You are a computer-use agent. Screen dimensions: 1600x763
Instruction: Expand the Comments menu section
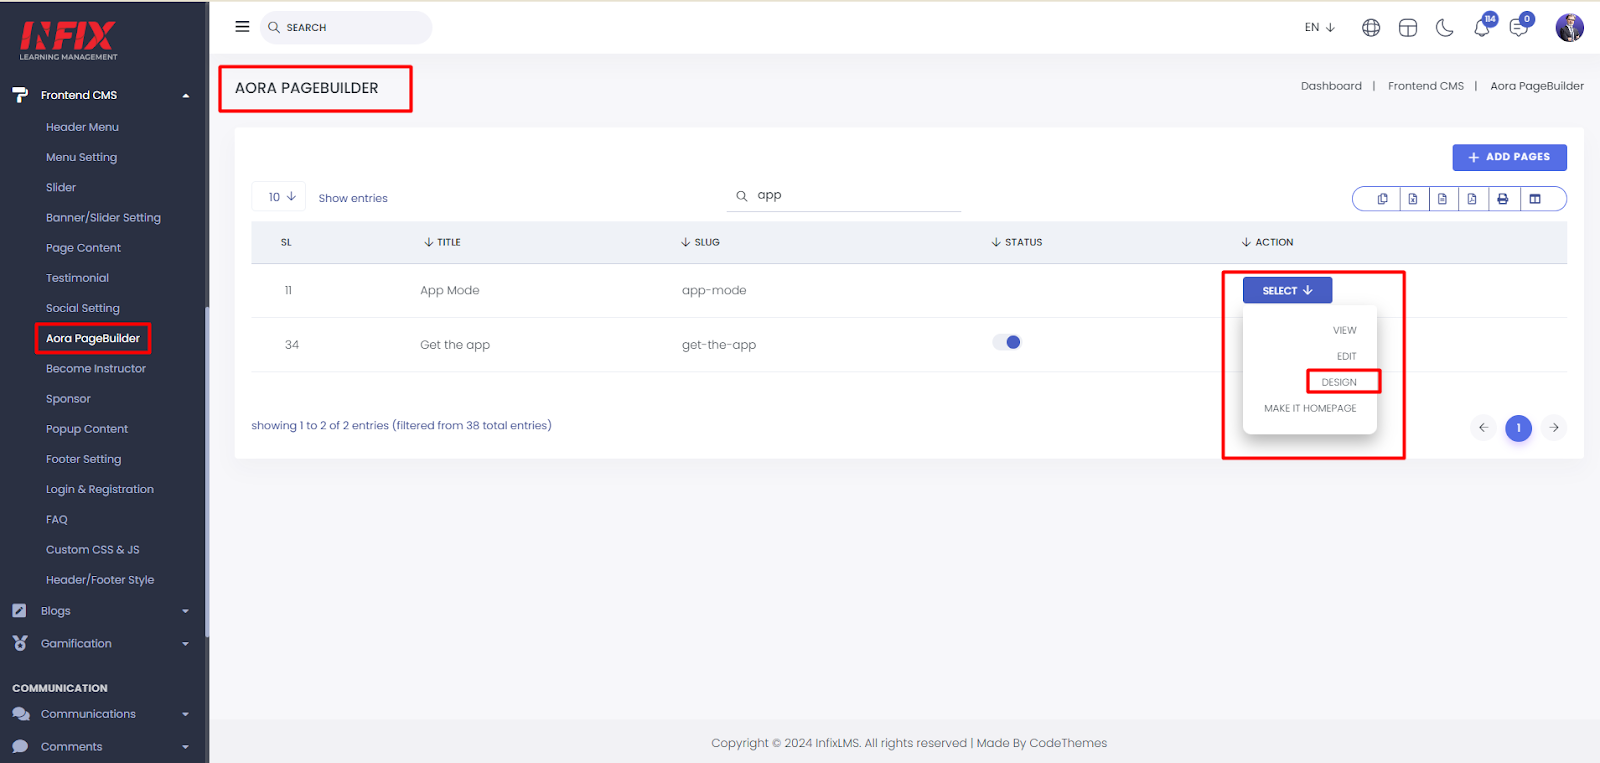[185, 747]
